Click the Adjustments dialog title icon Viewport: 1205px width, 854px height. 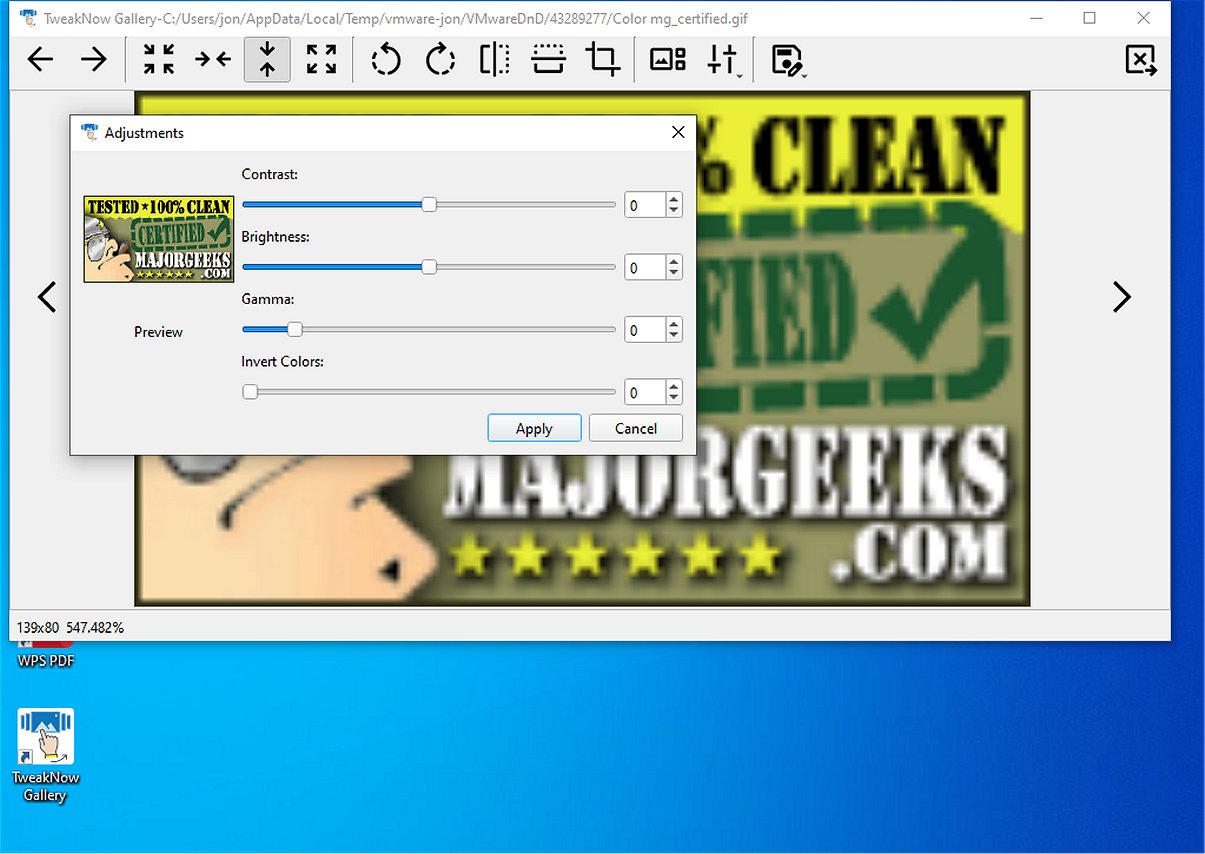click(x=90, y=132)
